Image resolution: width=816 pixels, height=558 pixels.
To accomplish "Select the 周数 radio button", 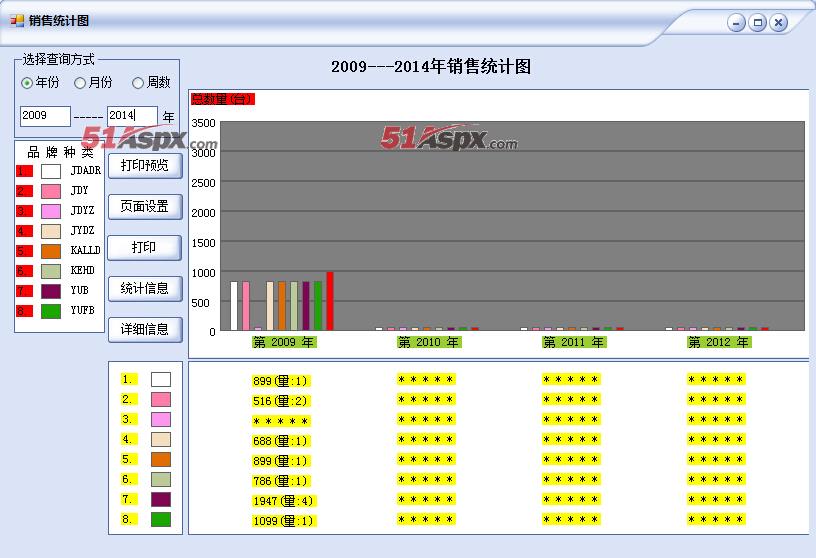I will pyautogui.click(x=138, y=83).
